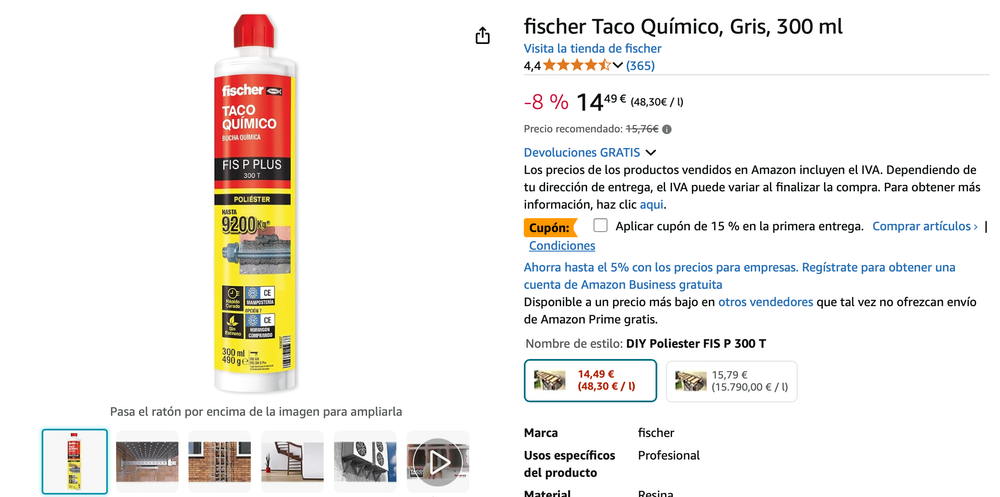The image size is (1000, 497).
Task: Select the brick wall ladder thumbnail
Action: coord(220,461)
